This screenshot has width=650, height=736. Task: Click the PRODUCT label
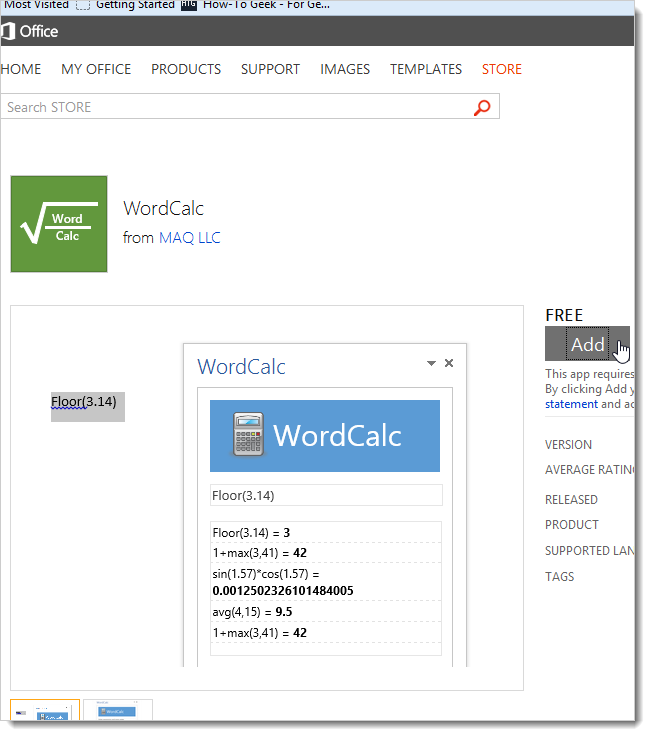point(572,524)
